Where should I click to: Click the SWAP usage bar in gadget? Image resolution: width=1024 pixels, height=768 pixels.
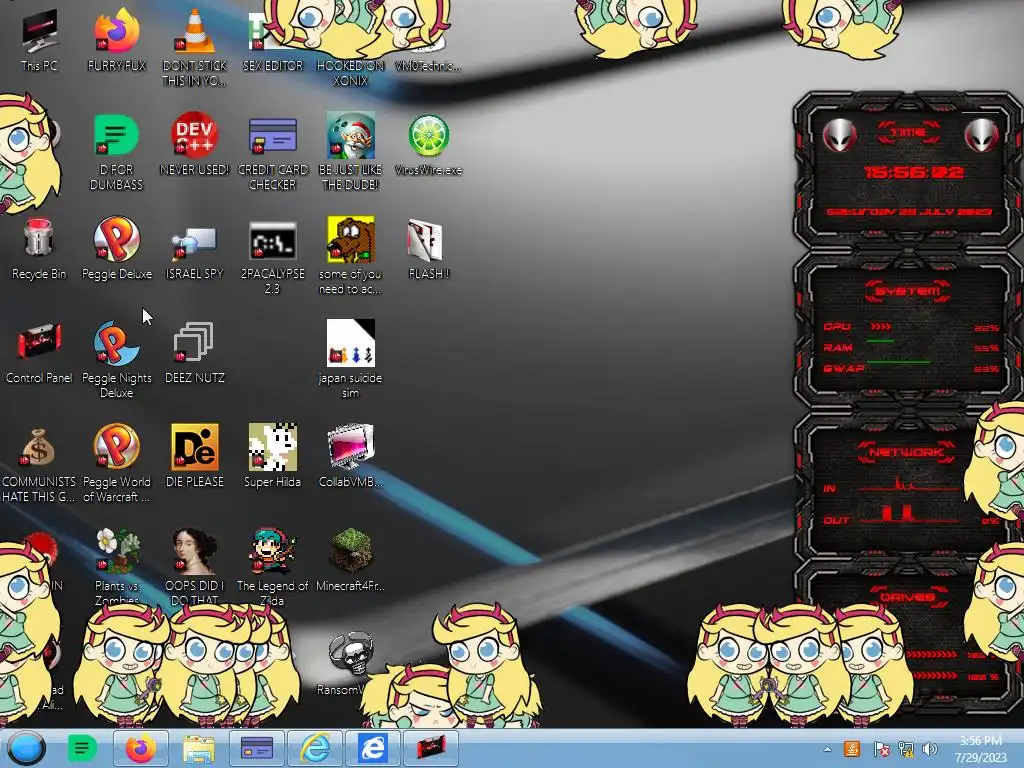click(x=899, y=361)
